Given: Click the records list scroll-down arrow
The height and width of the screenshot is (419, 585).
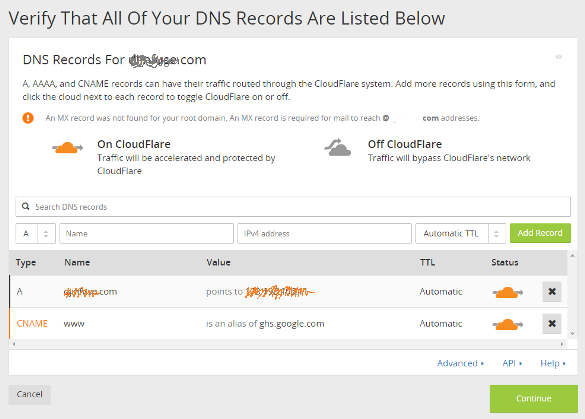Looking at the screenshot, I should tap(572, 334).
